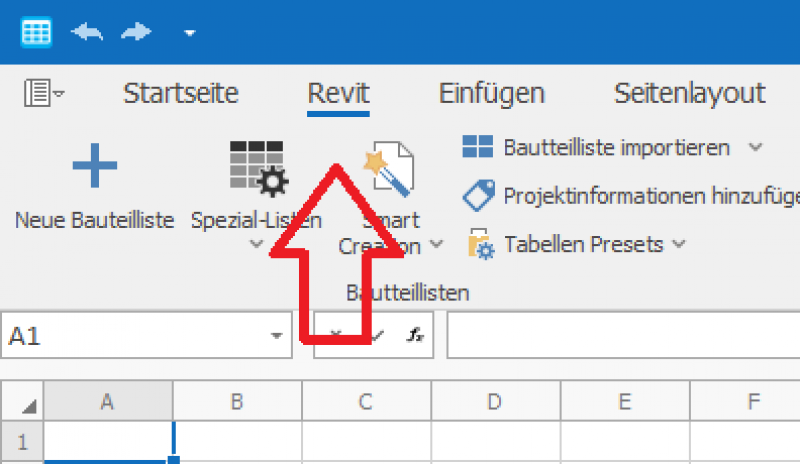Click the select-all corner of the grid
The height and width of the screenshot is (464, 800).
tap(23, 403)
